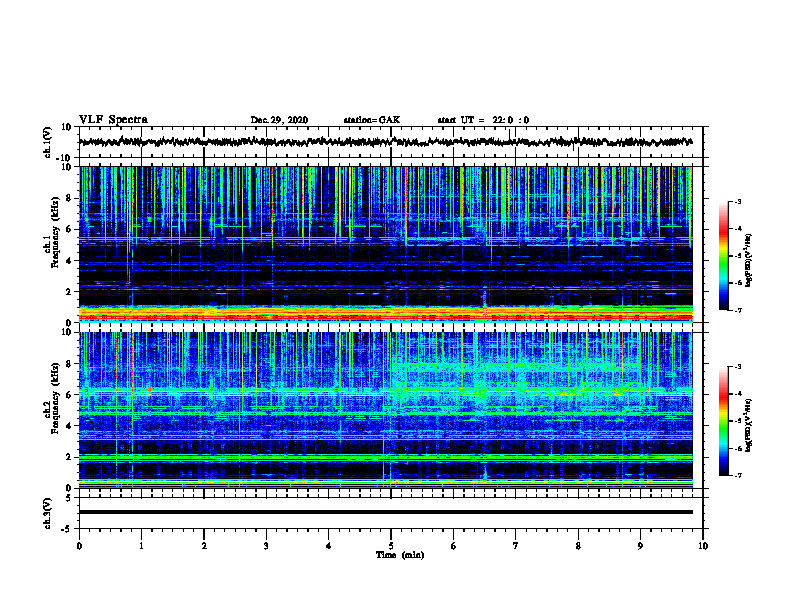The width and height of the screenshot is (792, 612).
Task: Click the date text "Dec. 29, 2020"
Action: tap(279, 120)
